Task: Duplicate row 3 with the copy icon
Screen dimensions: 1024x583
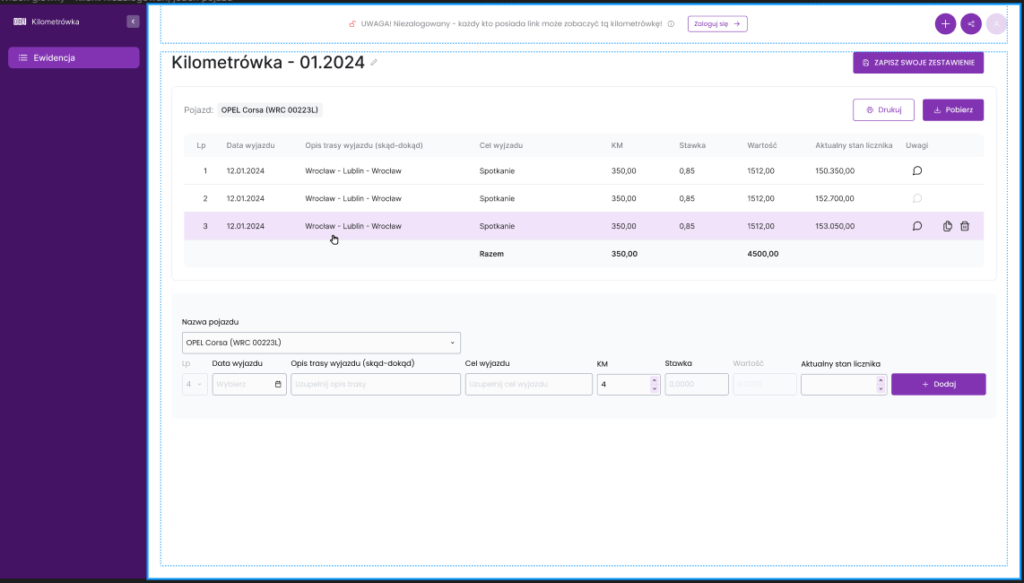Action: tap(947, 226)
